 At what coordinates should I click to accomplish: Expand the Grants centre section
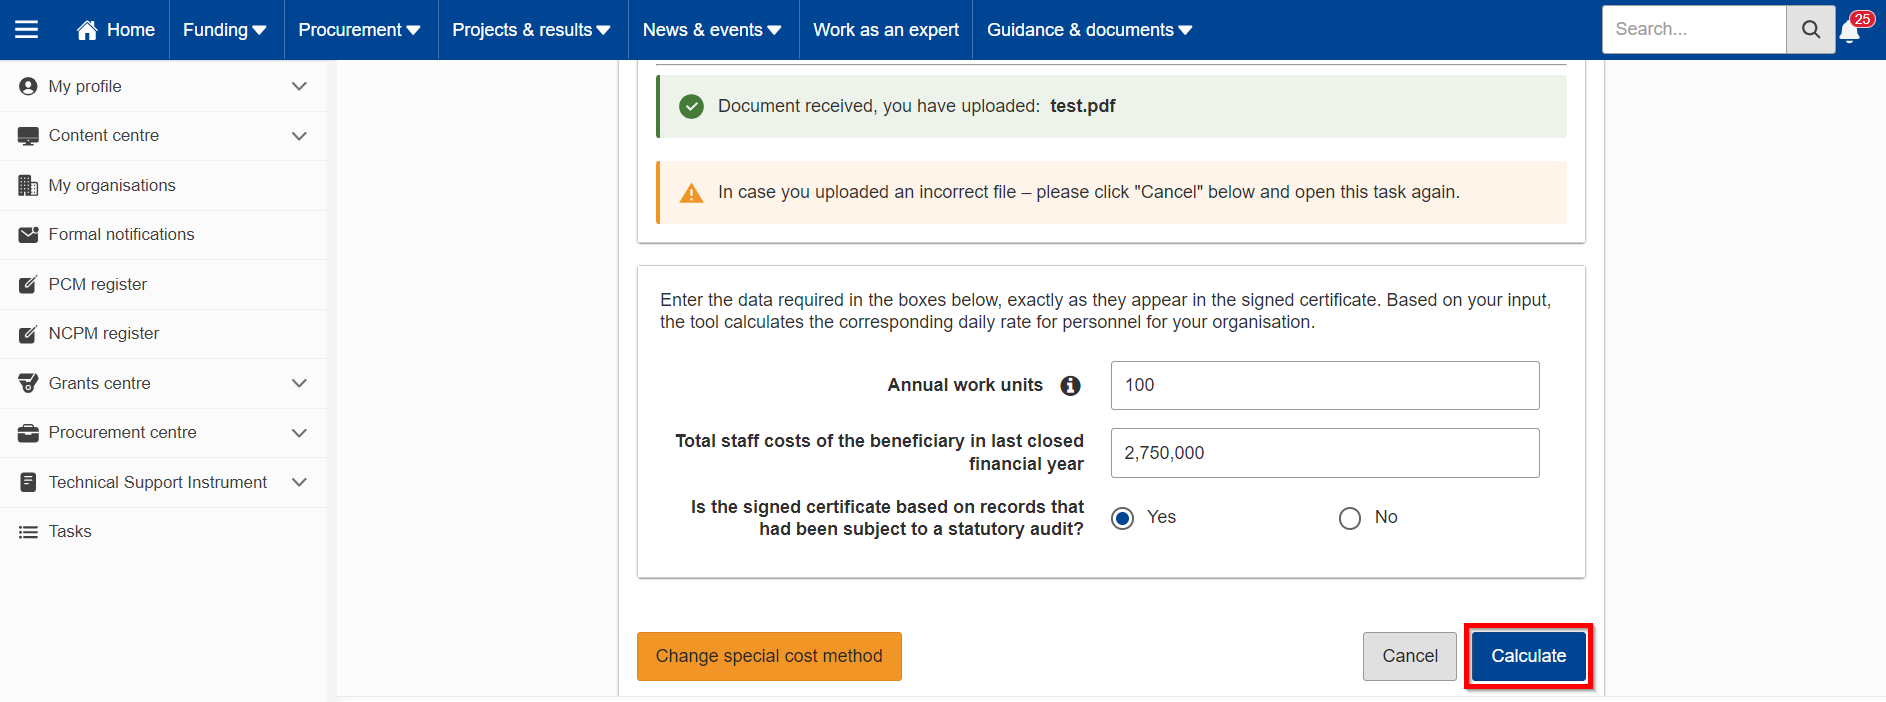click(x=299, y=383)
